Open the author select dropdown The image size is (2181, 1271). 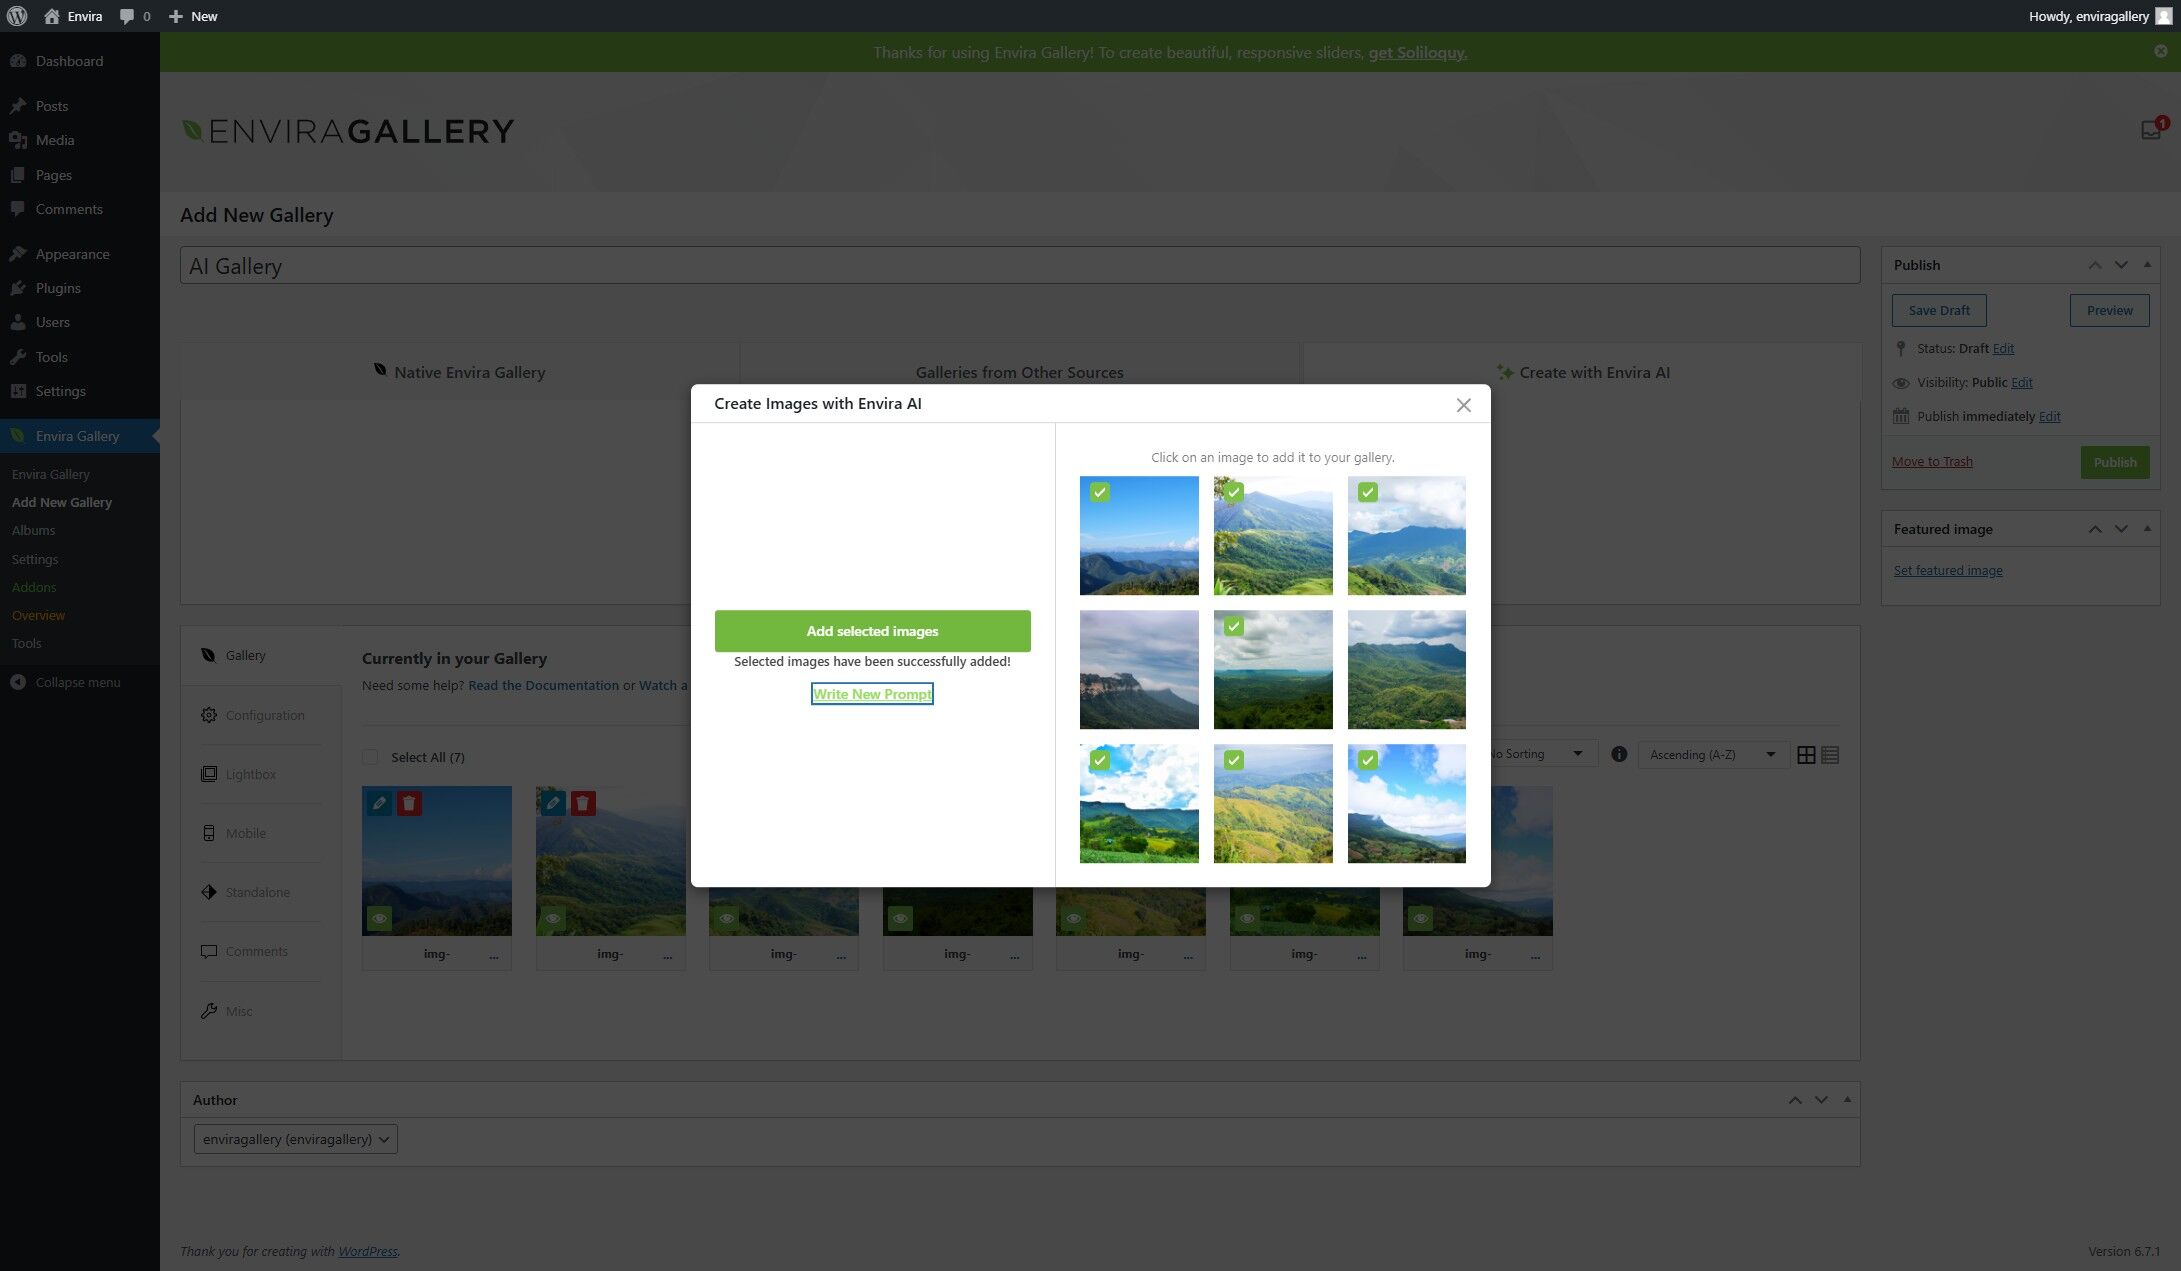point(295,1139)
